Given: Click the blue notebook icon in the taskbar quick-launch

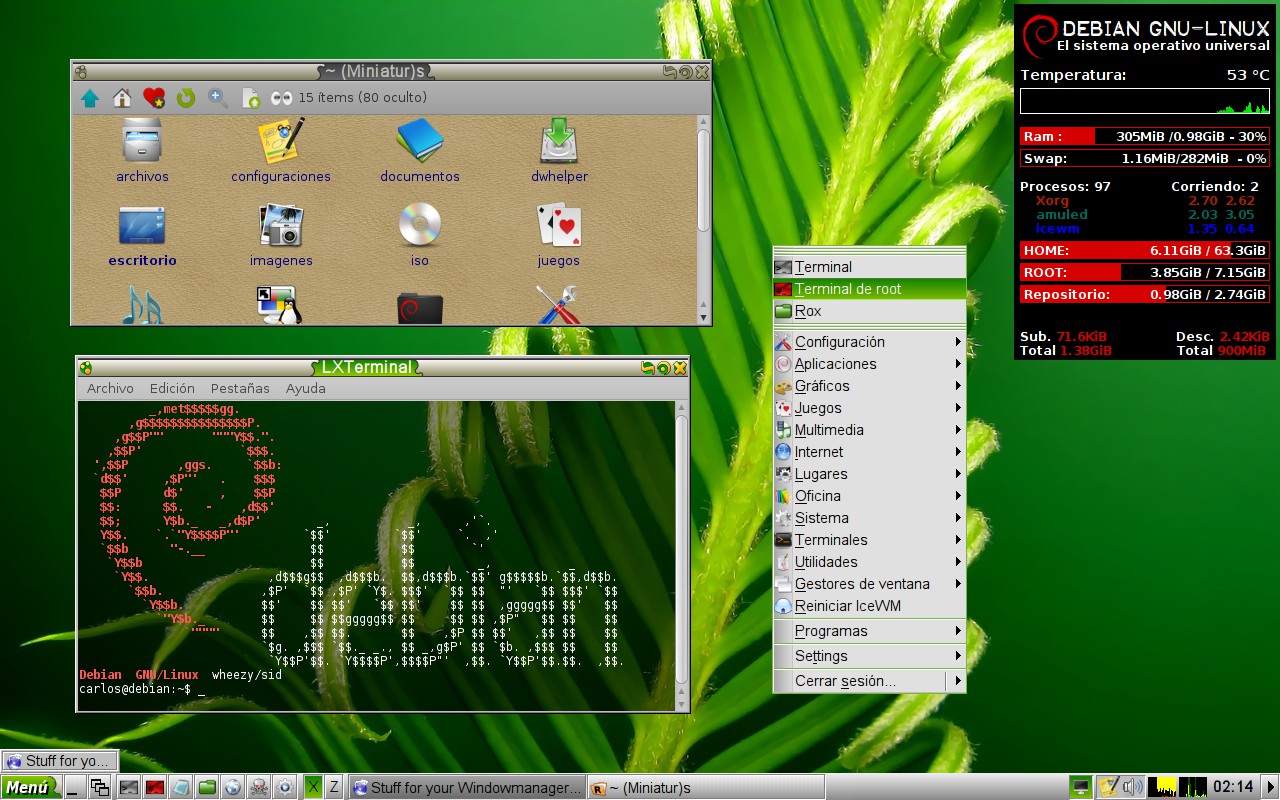Looking at the screenshot, I should tap(181, 788).
